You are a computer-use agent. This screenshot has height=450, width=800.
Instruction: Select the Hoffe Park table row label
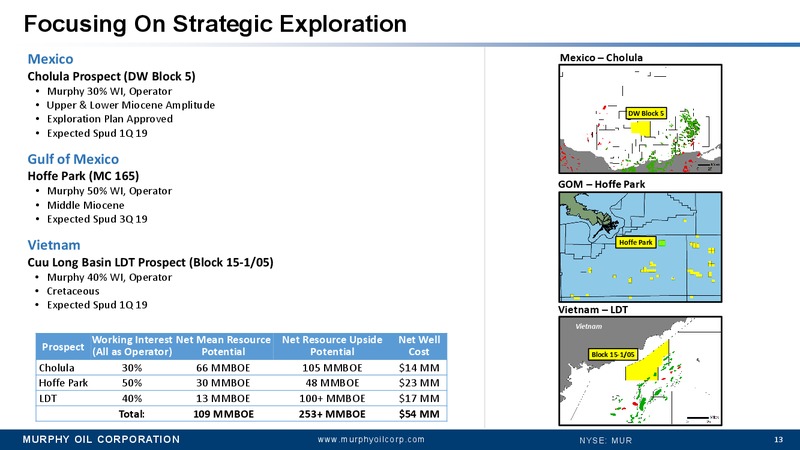[63, 383]
